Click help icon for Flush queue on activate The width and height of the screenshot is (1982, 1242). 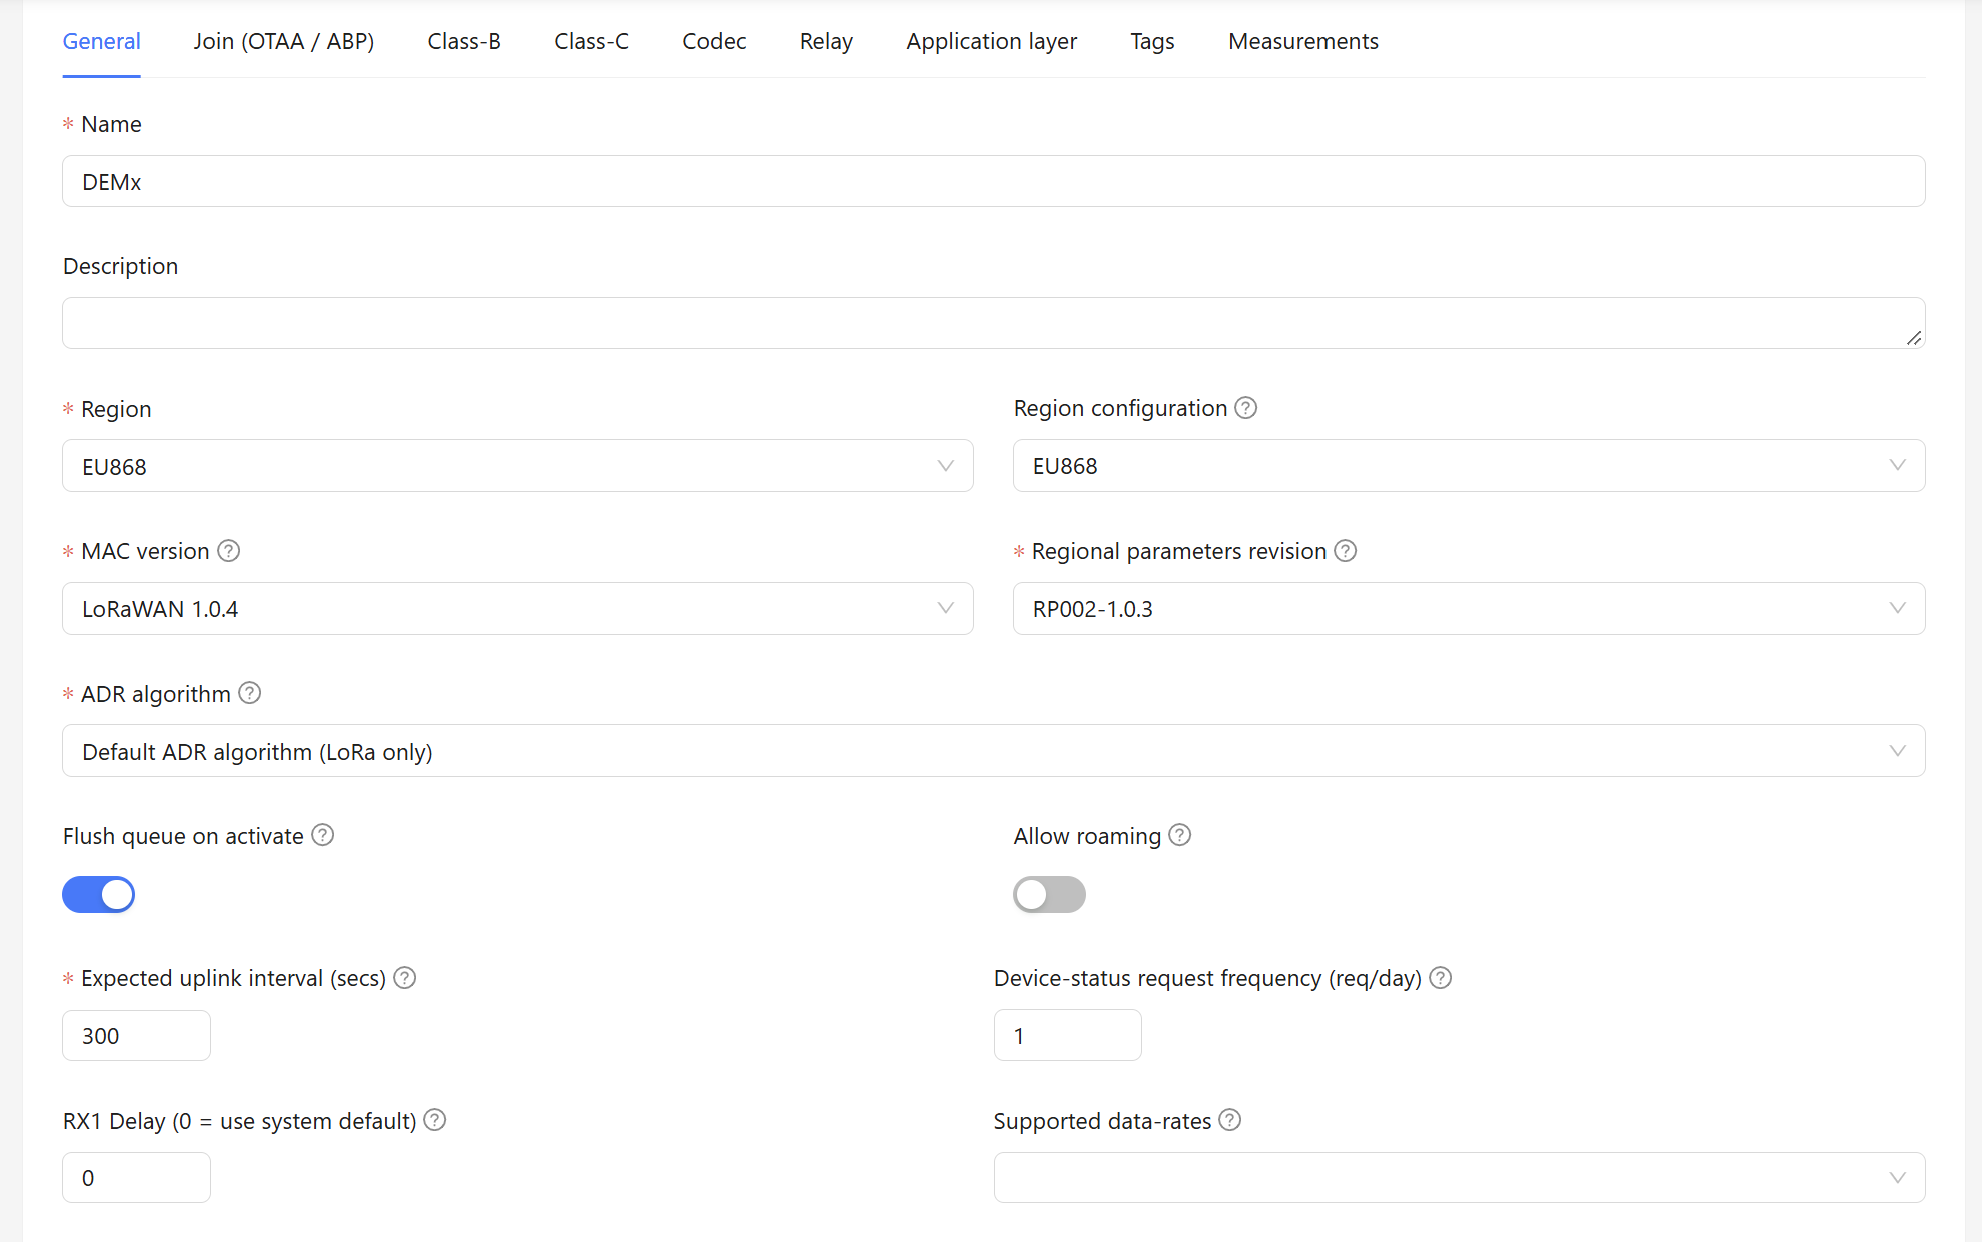(x=322, y=835)
